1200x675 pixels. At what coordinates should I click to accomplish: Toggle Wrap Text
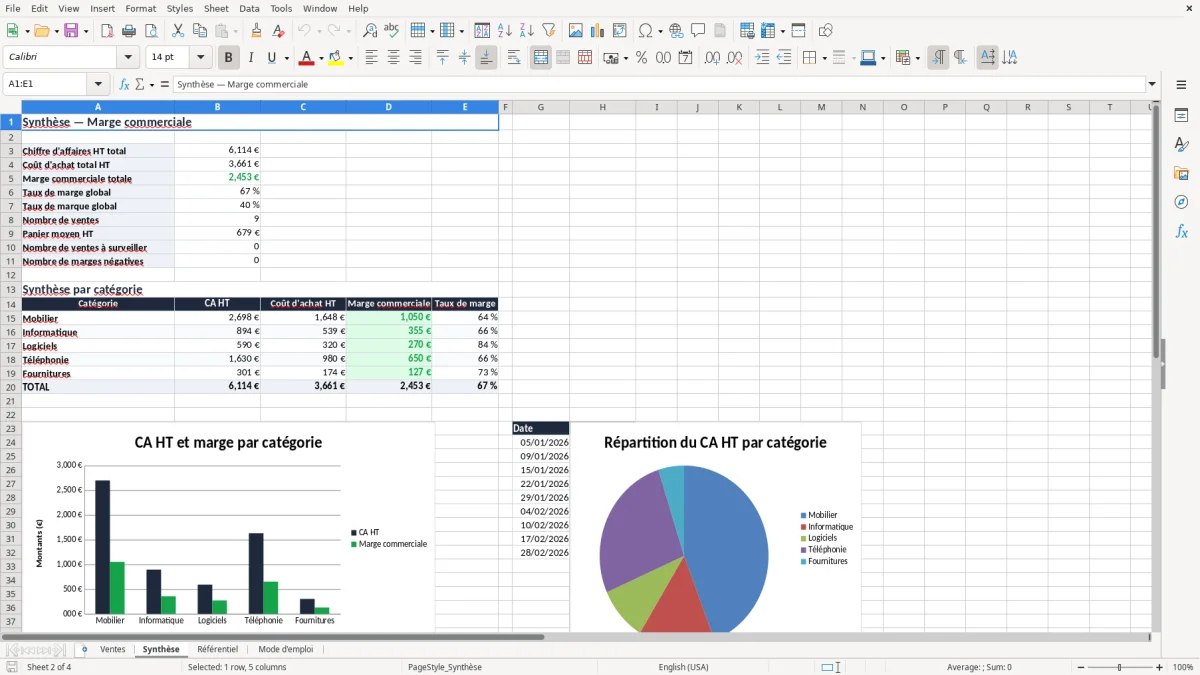point(513,58)
